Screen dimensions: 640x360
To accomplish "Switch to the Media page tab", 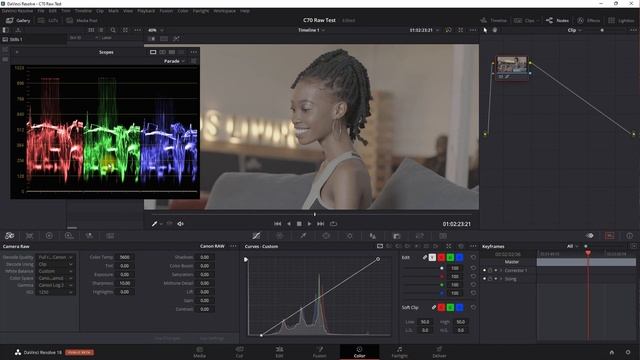I will coord(200,352).
